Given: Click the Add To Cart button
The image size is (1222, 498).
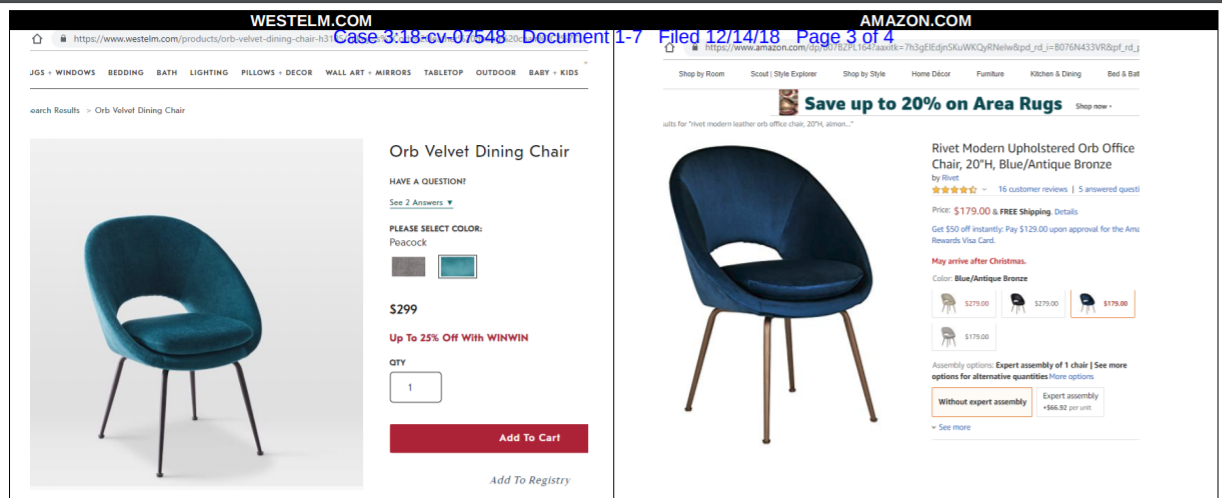Looking at the screenshot, I should tap(489, 438).
